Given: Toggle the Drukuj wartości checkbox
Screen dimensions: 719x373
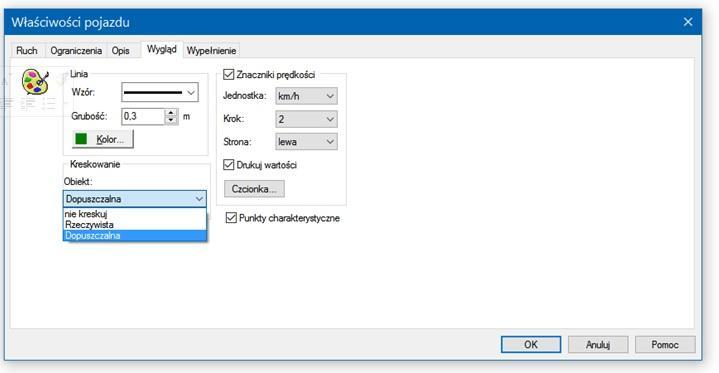Looking at the screenshot, I should (x=228, y=165).
